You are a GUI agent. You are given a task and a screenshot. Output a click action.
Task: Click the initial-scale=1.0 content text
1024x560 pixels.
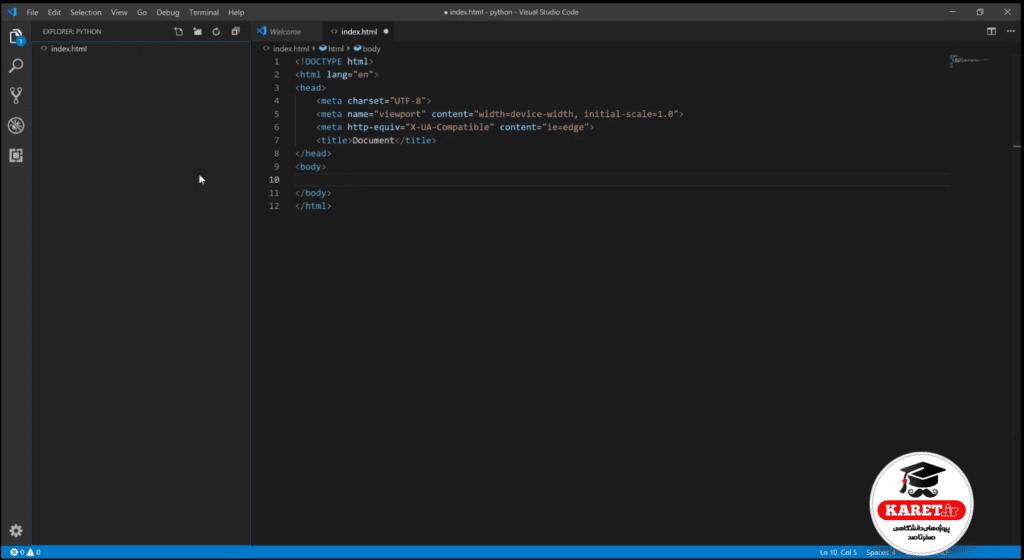click(x=628, y=114)
